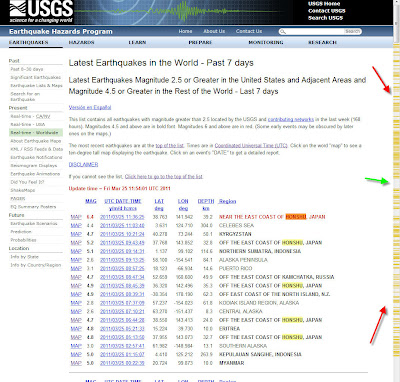The height and width of the screenshot is (382, 400).
Task: Open the MONITORING navigation tab
Action: tap(266, 42)
